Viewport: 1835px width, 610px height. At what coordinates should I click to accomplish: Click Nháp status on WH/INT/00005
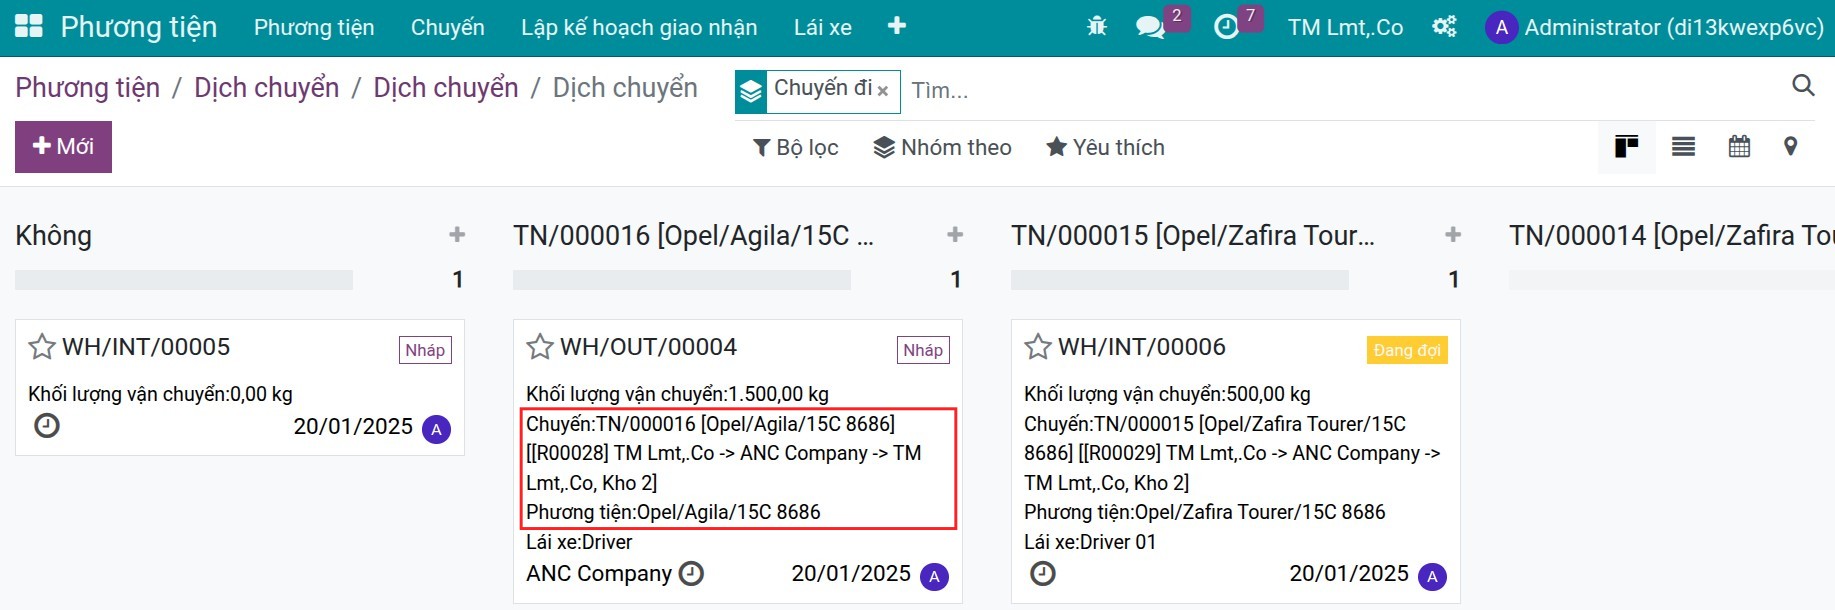(425, 350)
